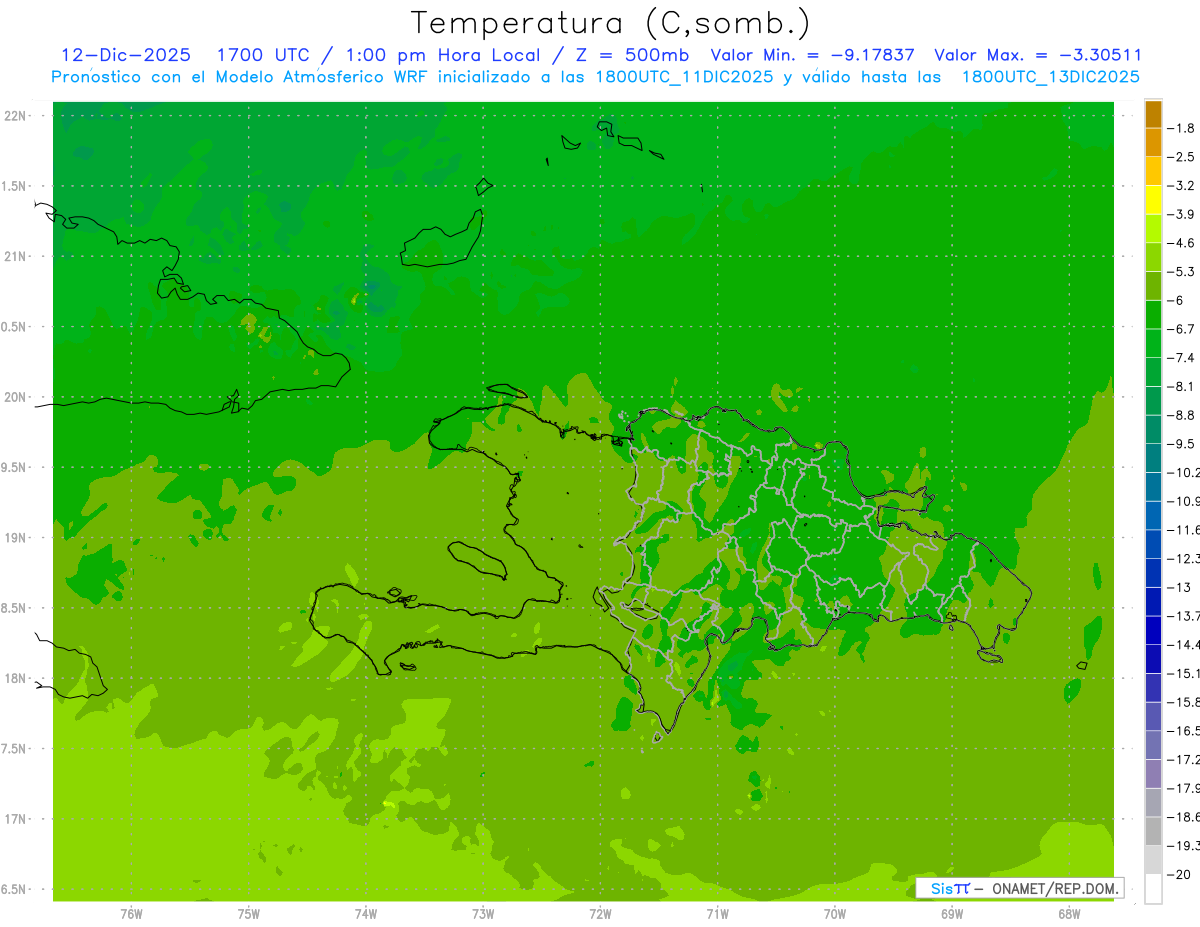Screen dimensions: 1200x927
Task: Click the "72W" longitude label
Action: pyautogui.click(x=600, y=913)
